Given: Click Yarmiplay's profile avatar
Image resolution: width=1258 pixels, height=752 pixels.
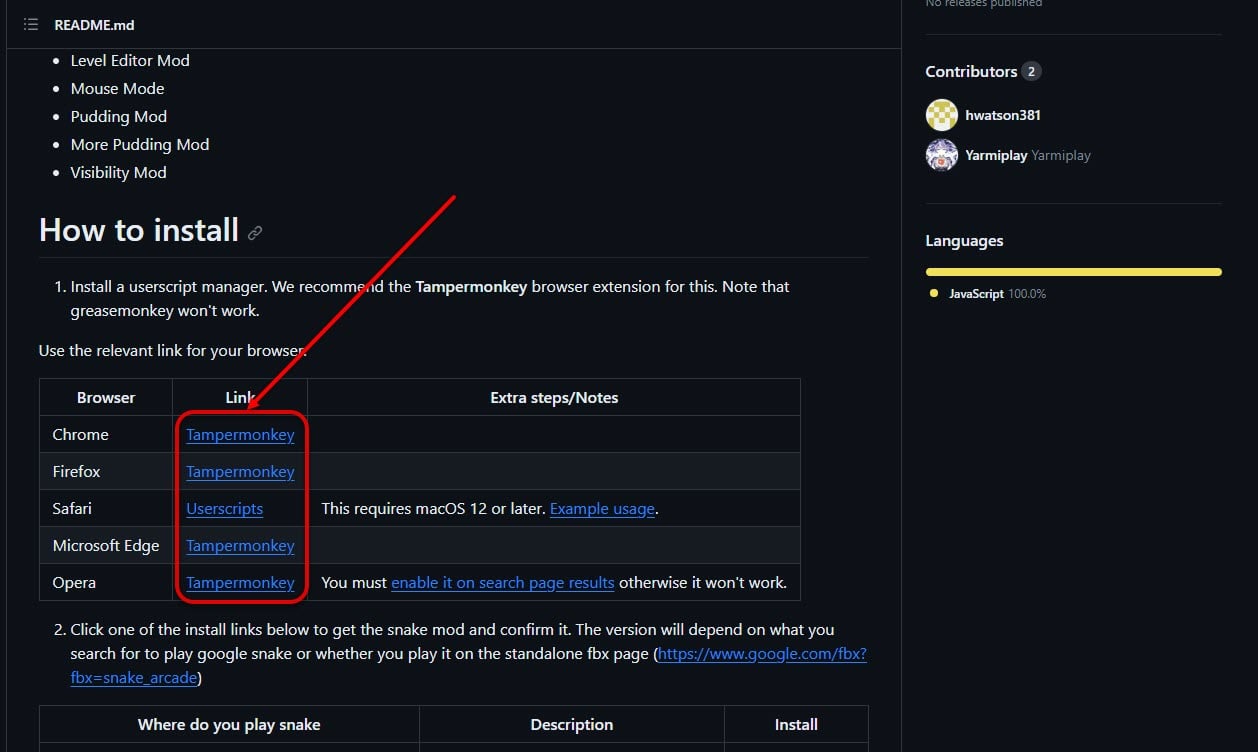Looking at the screenshot, I should (x=941, y=155).
